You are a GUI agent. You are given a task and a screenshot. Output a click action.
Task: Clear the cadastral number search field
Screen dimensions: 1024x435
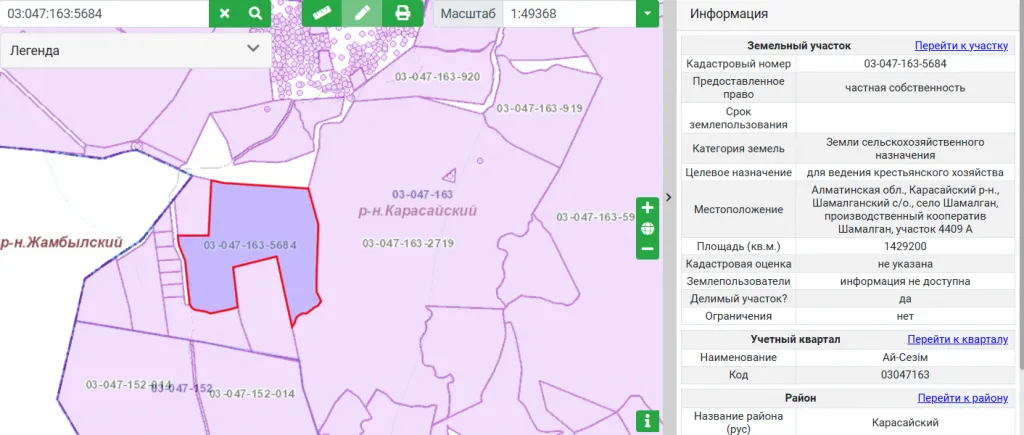click(x=225, y=14)
